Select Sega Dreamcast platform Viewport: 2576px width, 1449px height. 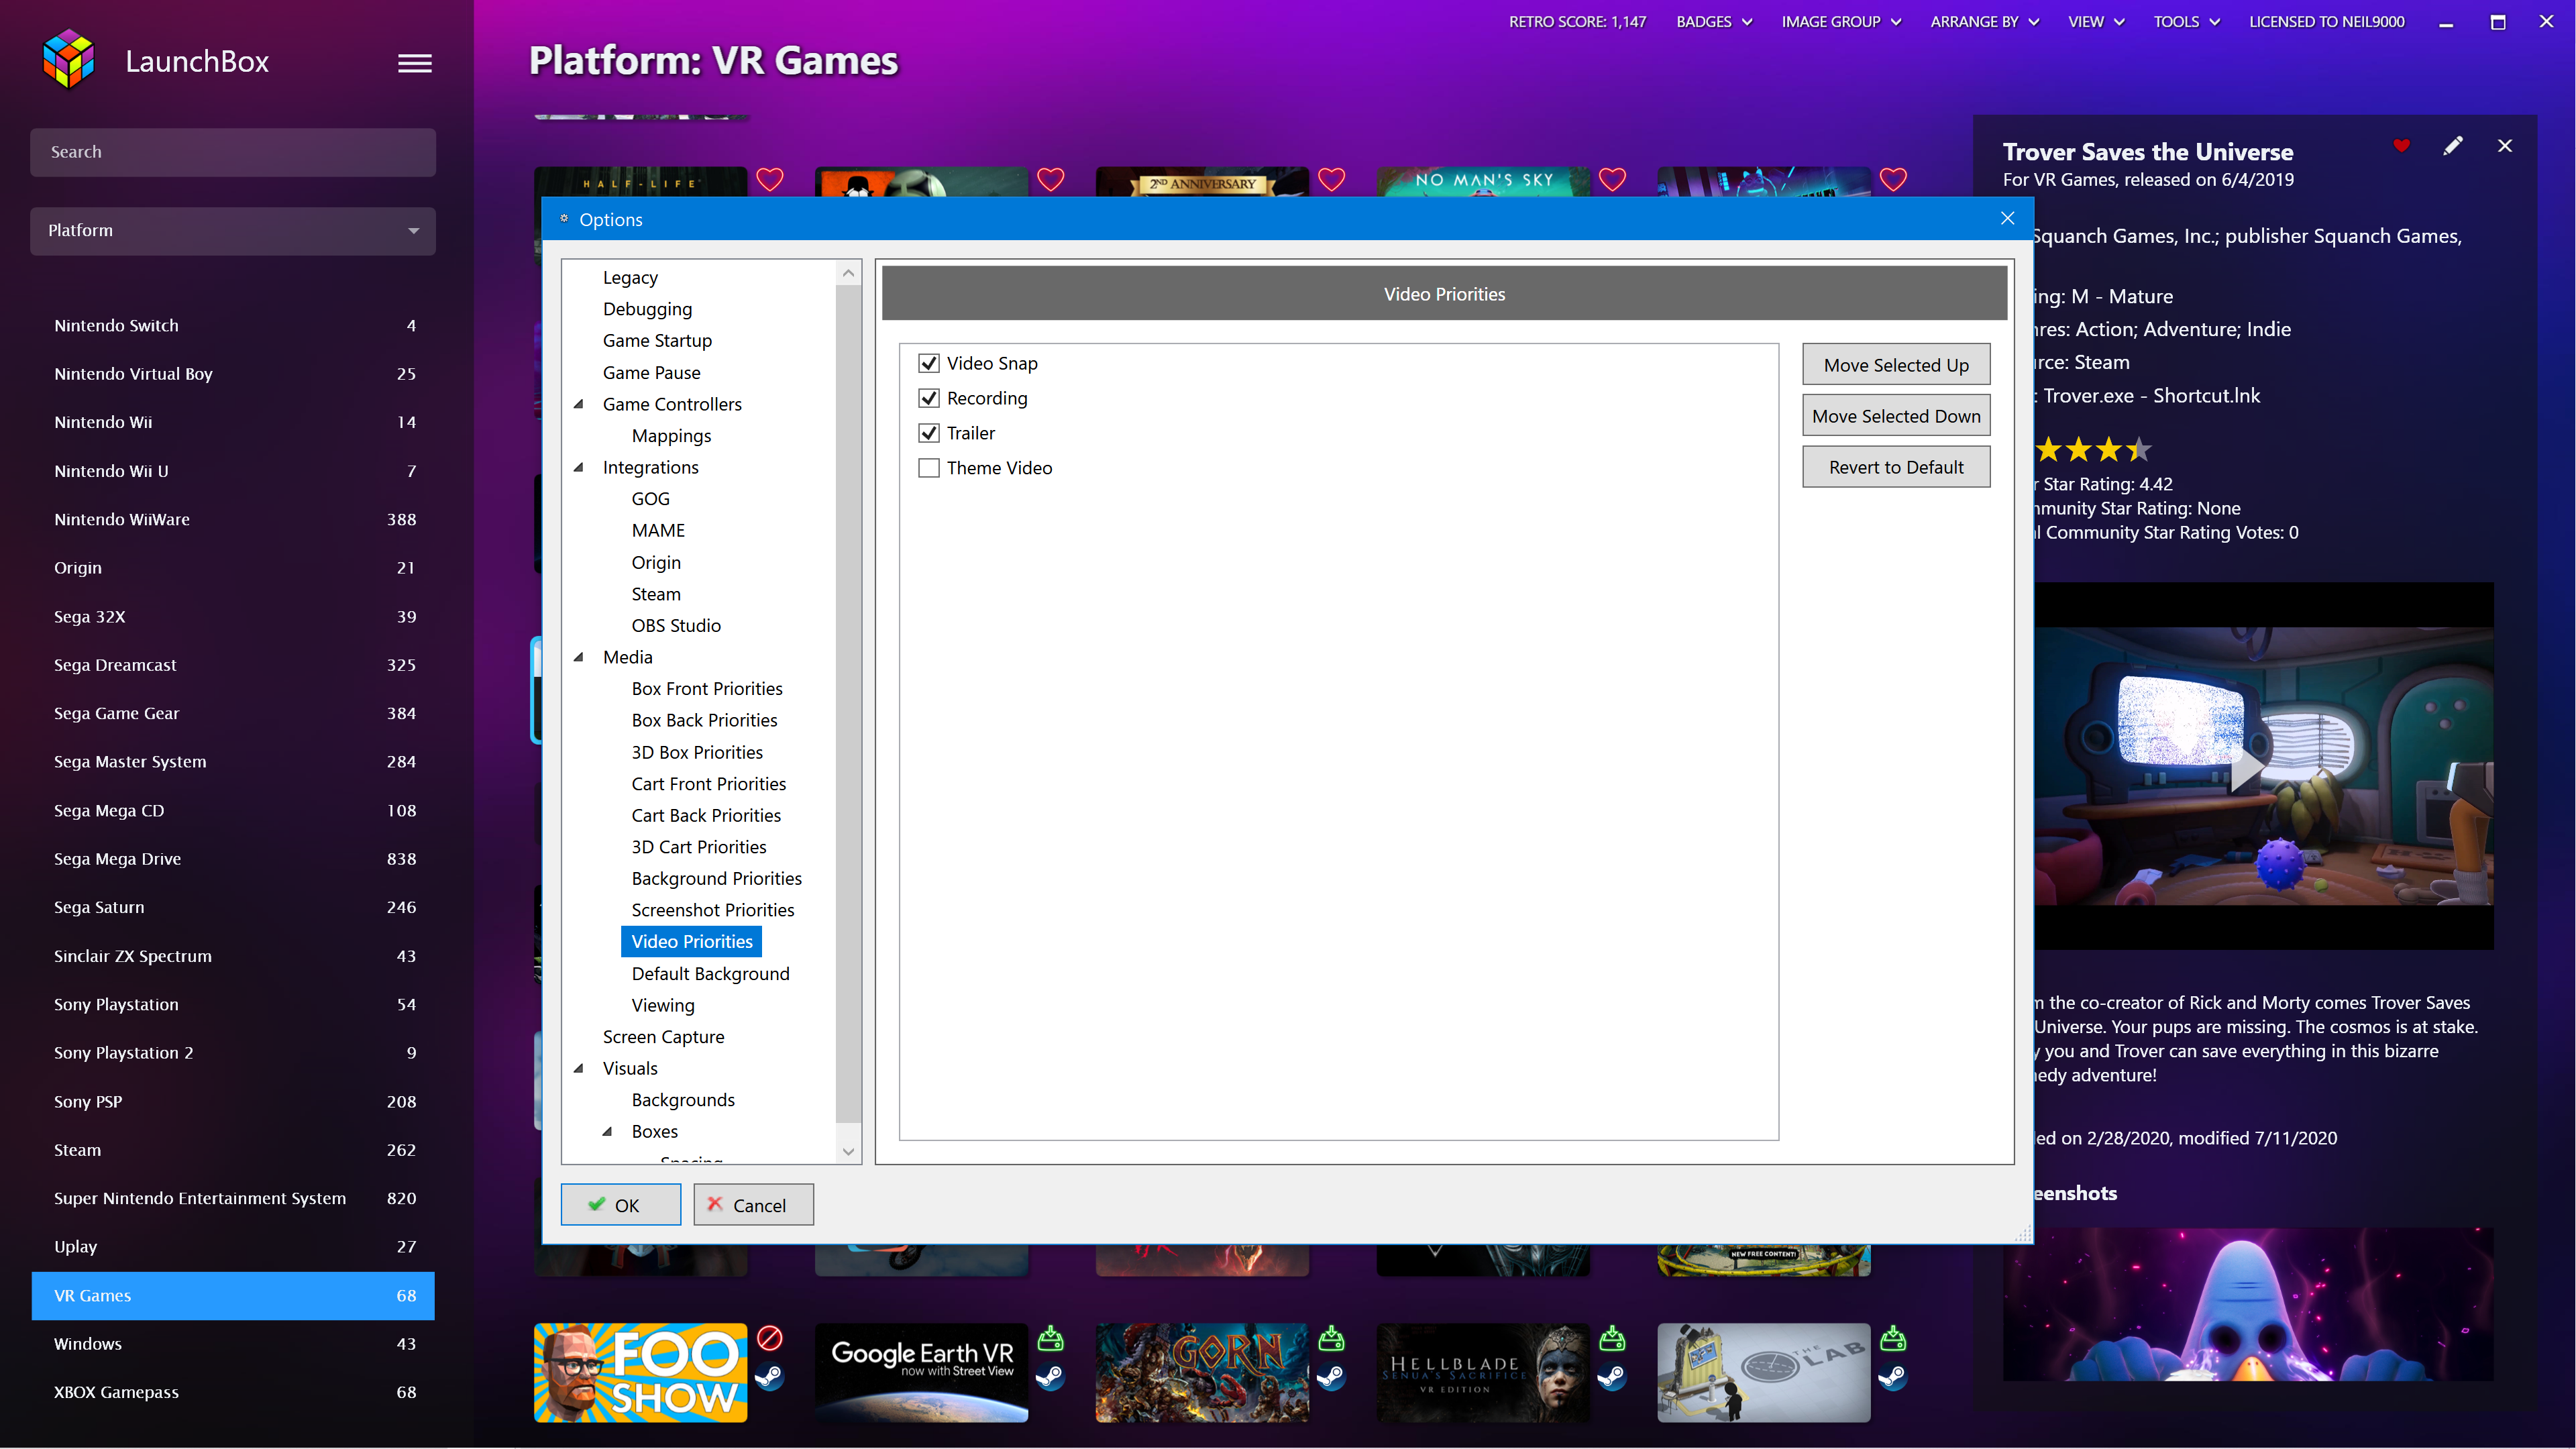point(232,665)
